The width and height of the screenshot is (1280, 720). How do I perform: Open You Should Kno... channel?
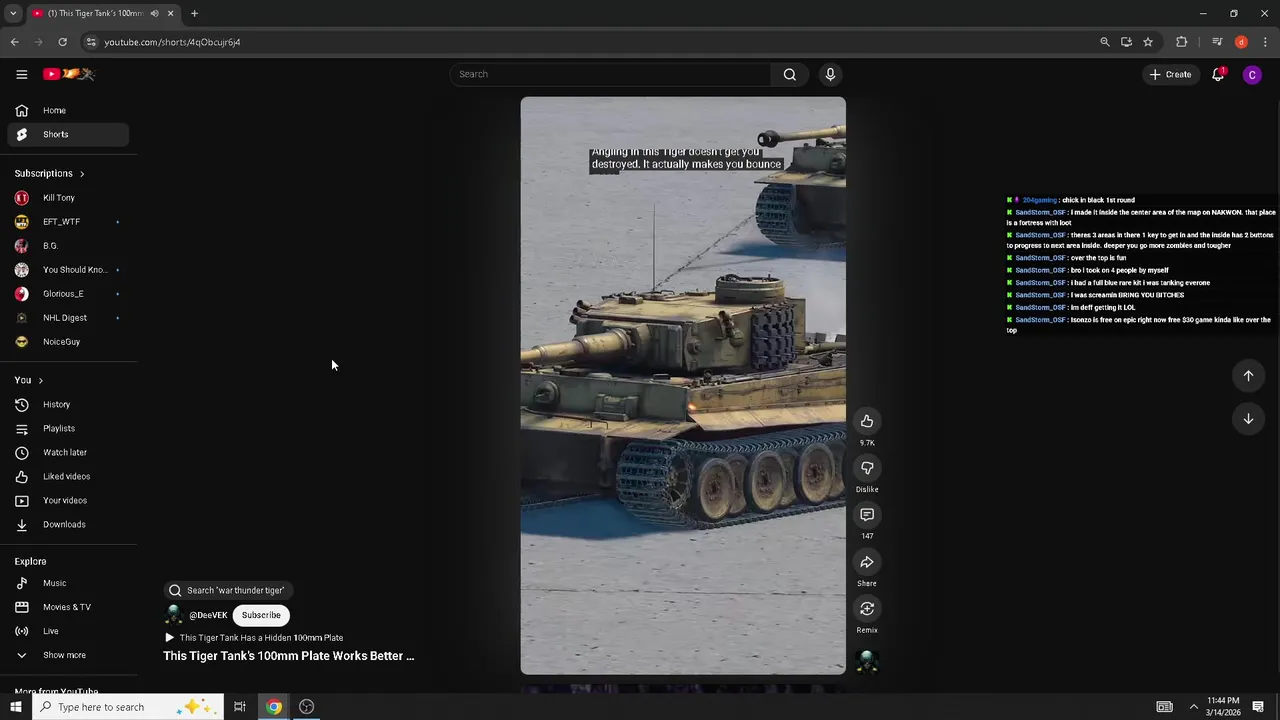[x=68, y=270]
